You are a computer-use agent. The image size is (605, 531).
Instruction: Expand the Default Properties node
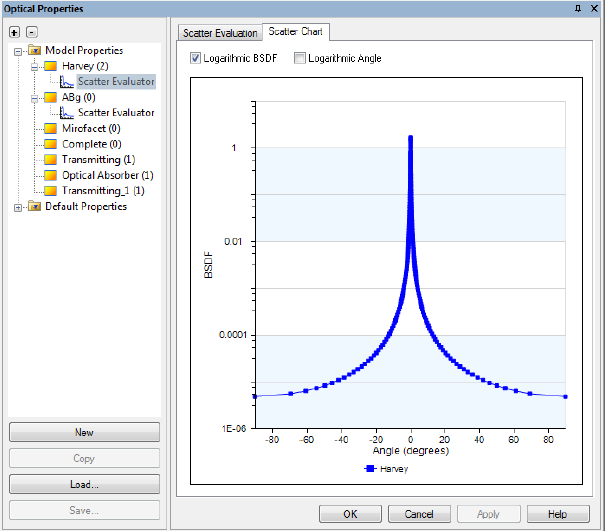[x=18, y=208]
